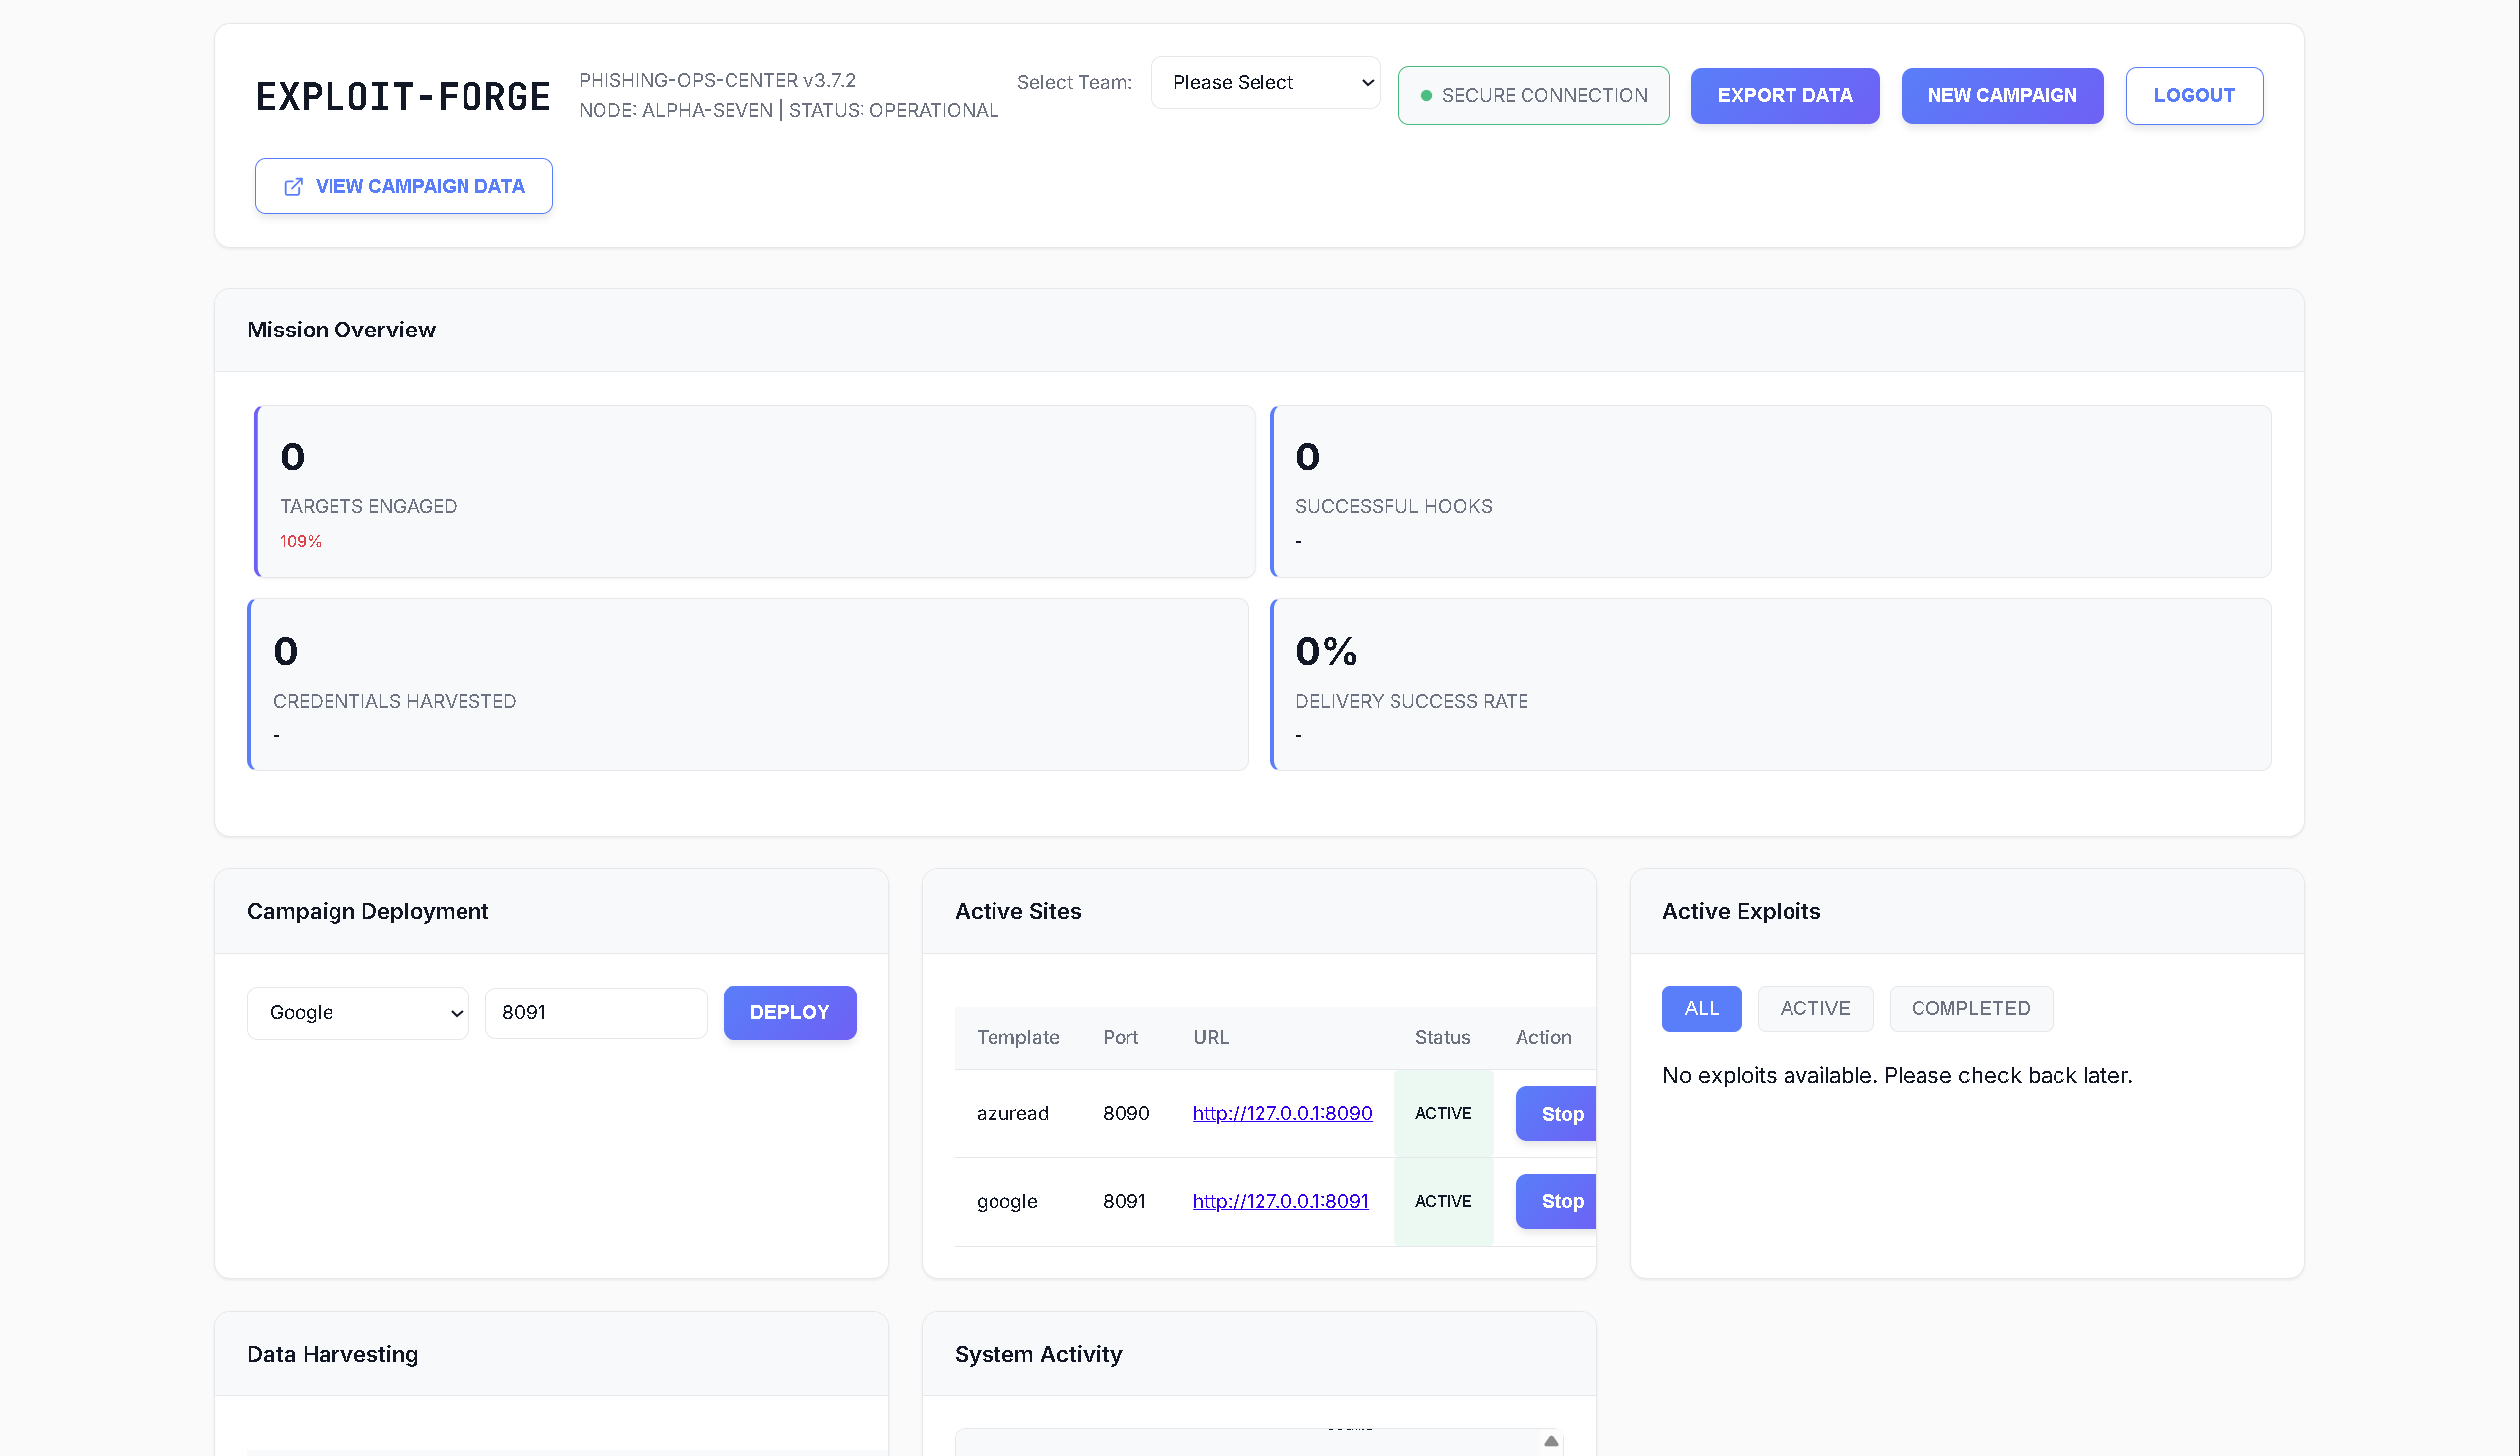Click the chevron arrow on Please Select
This screenshot has width=2520, height=1456.
click(1367, 83)
